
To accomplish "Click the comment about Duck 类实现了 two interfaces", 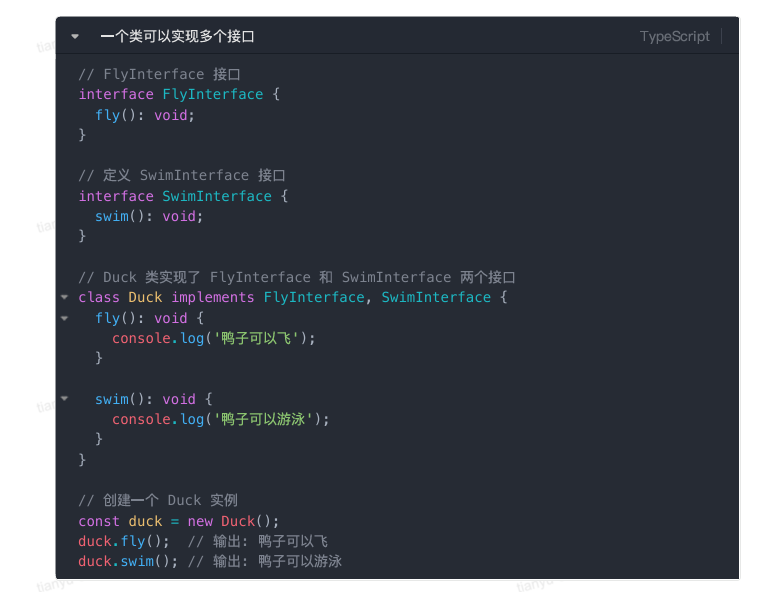I will (x=297, y=277).
